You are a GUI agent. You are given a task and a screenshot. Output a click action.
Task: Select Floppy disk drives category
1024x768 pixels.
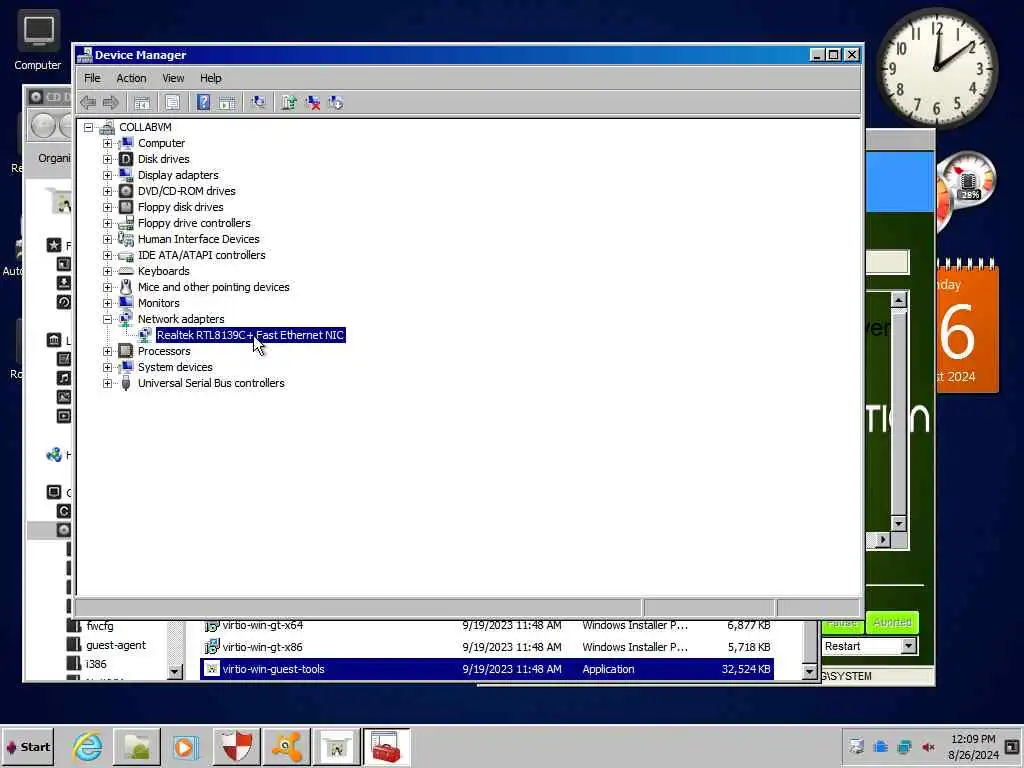tap(180, 207)
